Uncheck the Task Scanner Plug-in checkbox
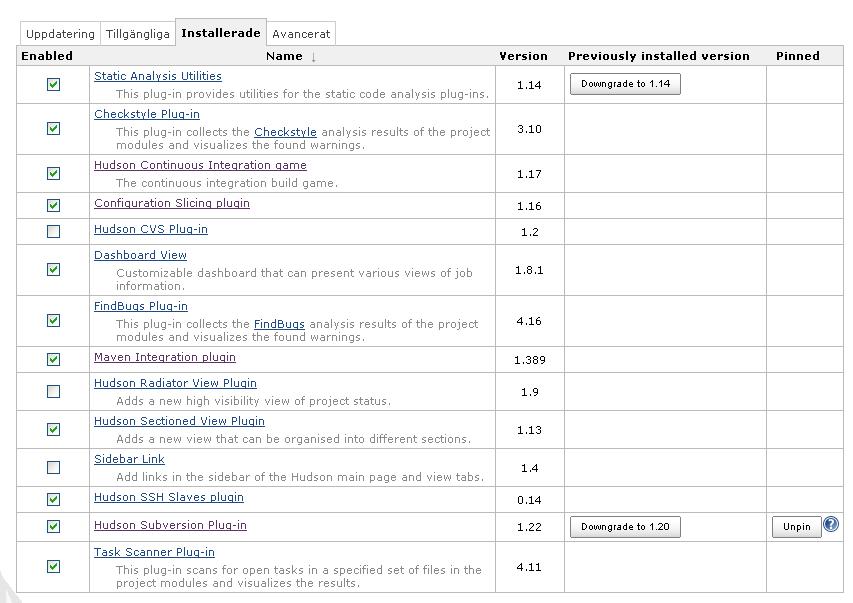 pos(54,566)
